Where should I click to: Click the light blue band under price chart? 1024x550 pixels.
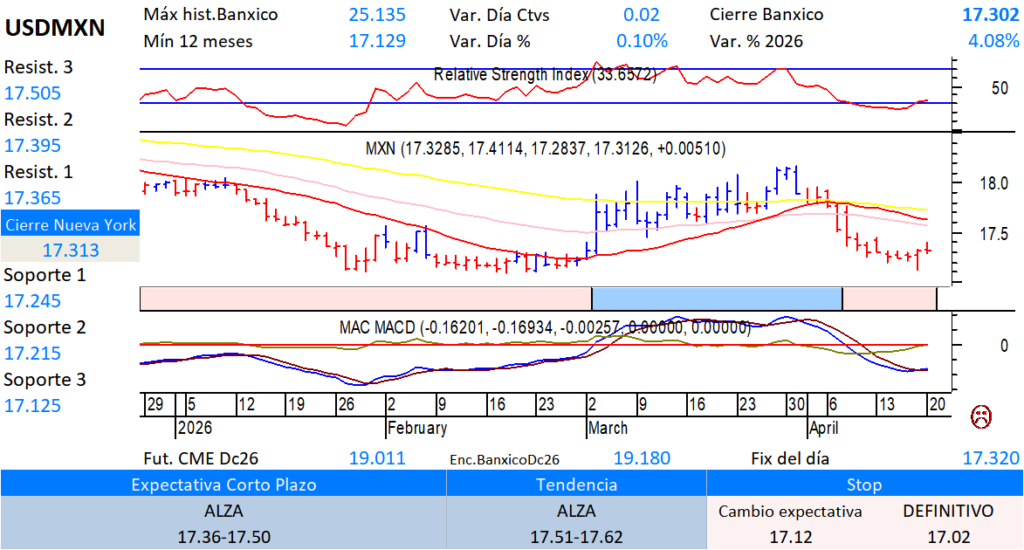click(717, 298)
